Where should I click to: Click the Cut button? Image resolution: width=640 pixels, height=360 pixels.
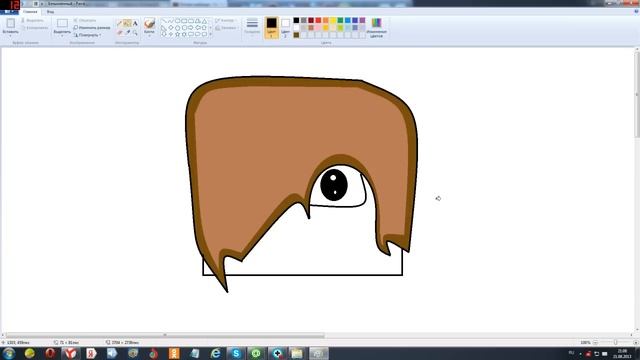[33, 20]
